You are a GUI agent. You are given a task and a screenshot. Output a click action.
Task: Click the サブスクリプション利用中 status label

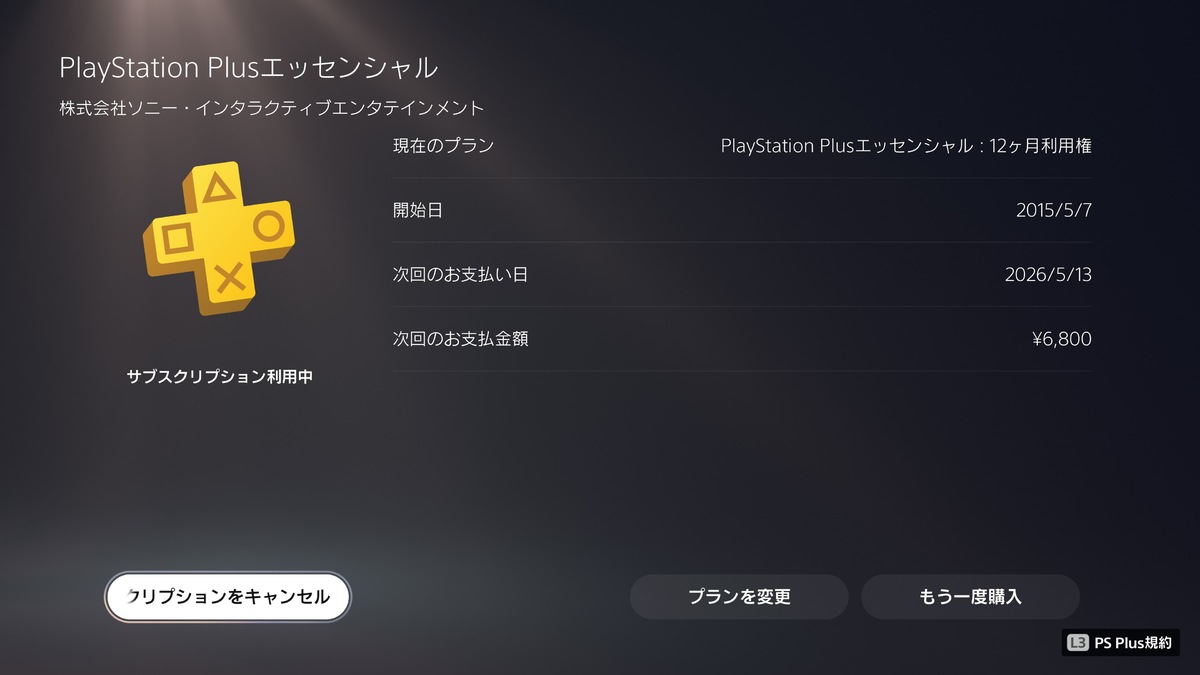pyautogui.click(x=220, y=377)
